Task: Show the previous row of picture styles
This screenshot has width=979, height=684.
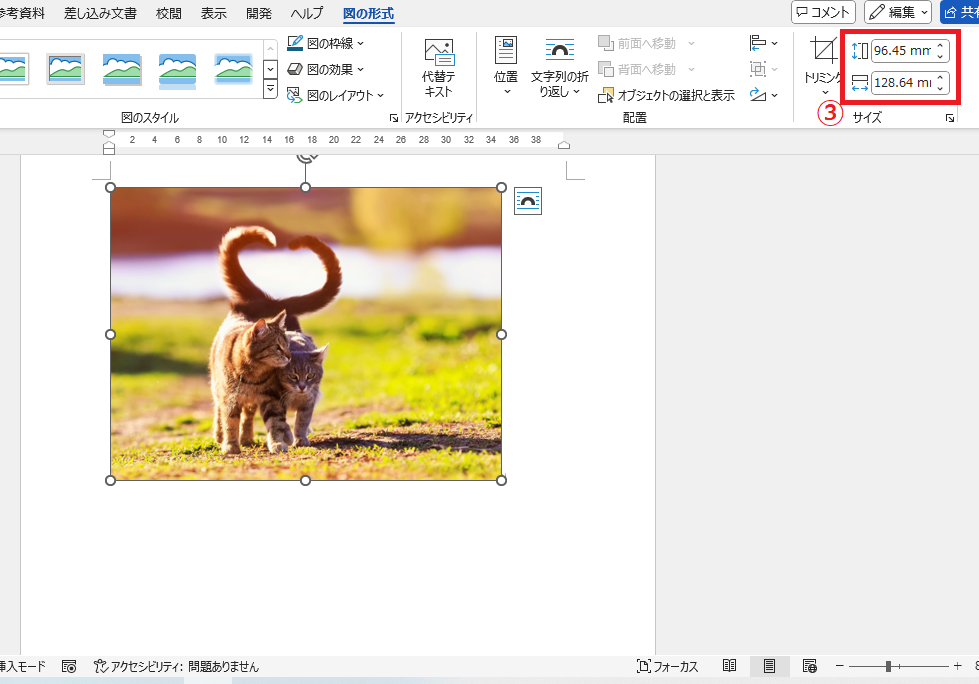Action: coord(270,49)
